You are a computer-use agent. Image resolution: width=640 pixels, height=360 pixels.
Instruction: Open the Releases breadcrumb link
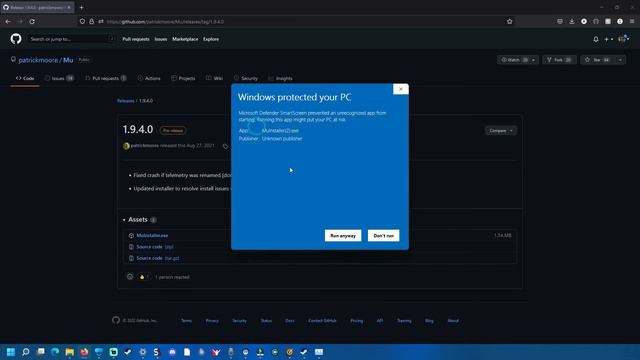[x=126, y=101]
